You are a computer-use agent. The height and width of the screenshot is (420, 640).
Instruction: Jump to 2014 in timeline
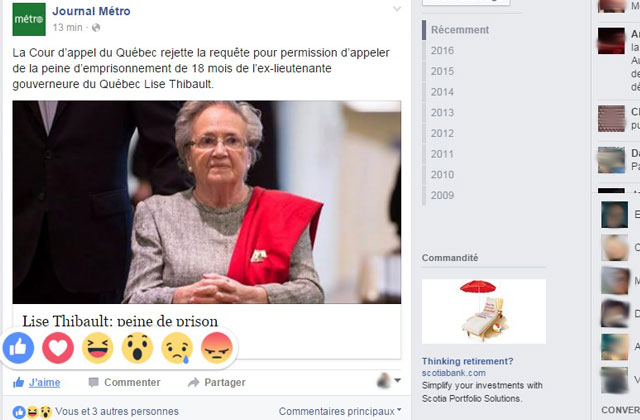coord(442,92)
